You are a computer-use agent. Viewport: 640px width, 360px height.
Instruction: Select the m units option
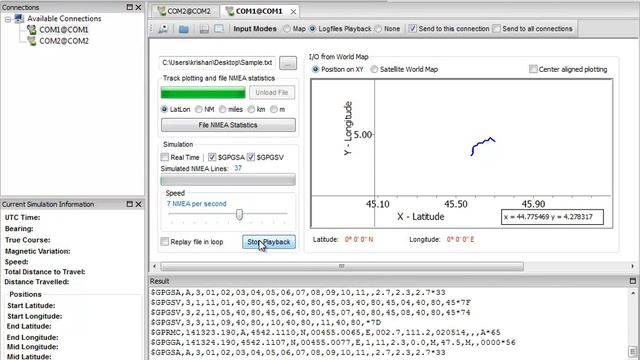[274, 109]
